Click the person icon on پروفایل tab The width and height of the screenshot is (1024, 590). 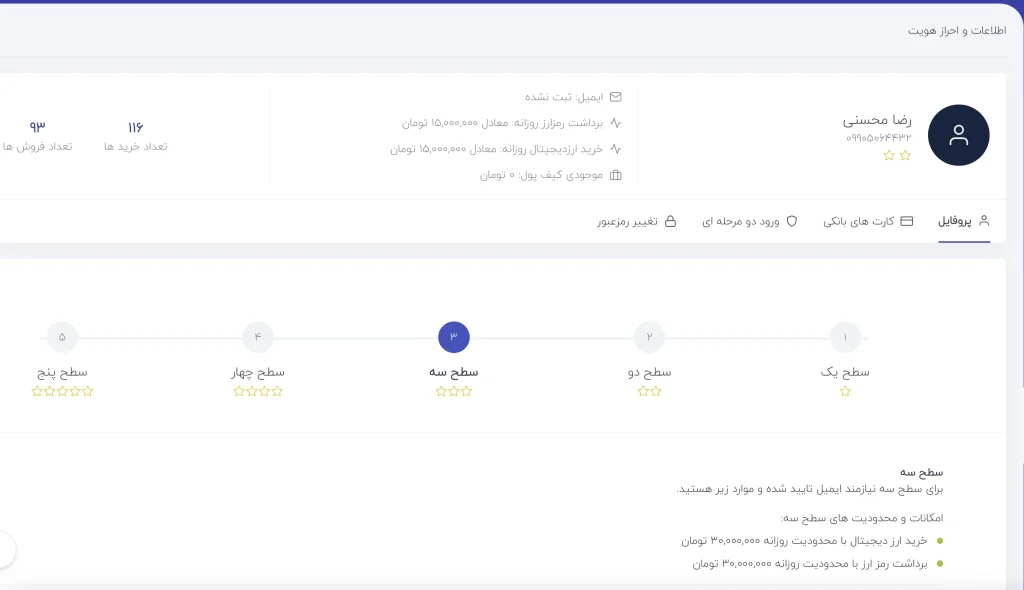click(x=984, y=221)
